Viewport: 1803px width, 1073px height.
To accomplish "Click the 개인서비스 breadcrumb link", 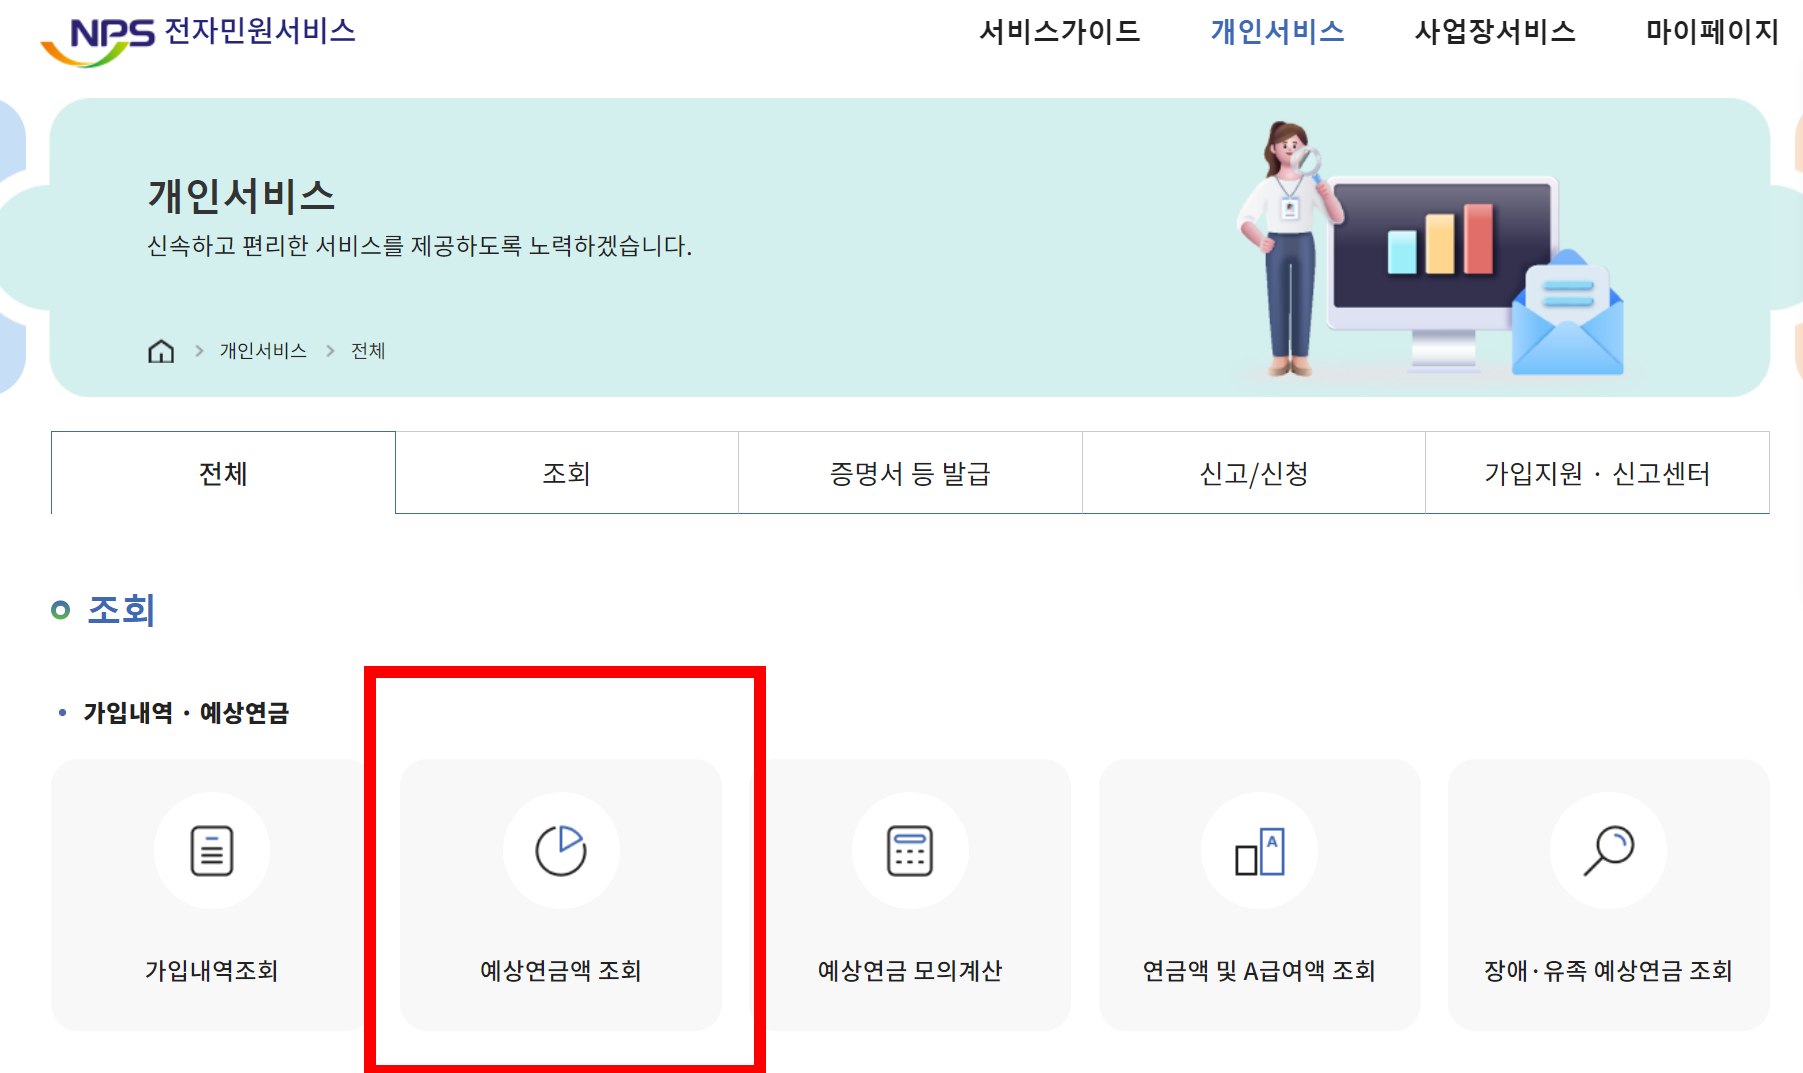I will [x=263, y=350].
